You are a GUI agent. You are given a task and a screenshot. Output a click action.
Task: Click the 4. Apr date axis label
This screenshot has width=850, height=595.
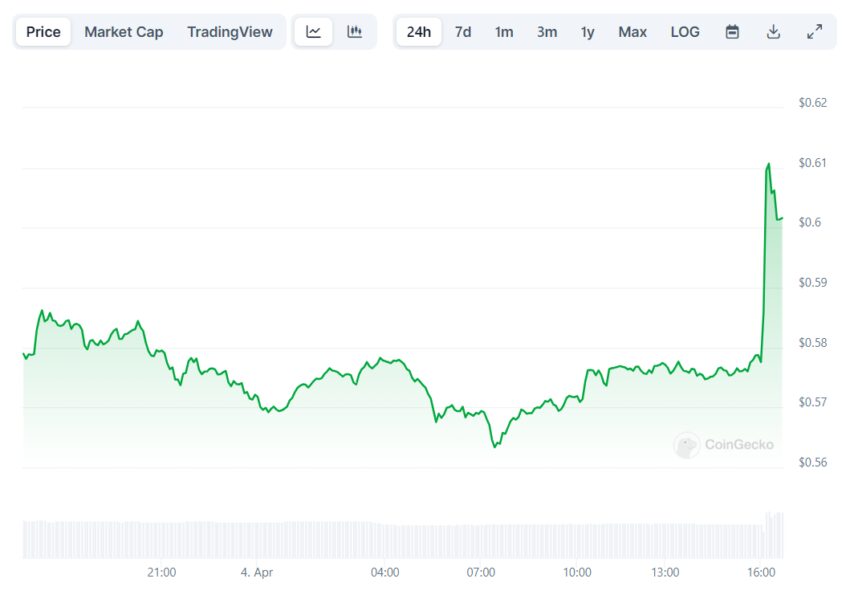point(257,572)
